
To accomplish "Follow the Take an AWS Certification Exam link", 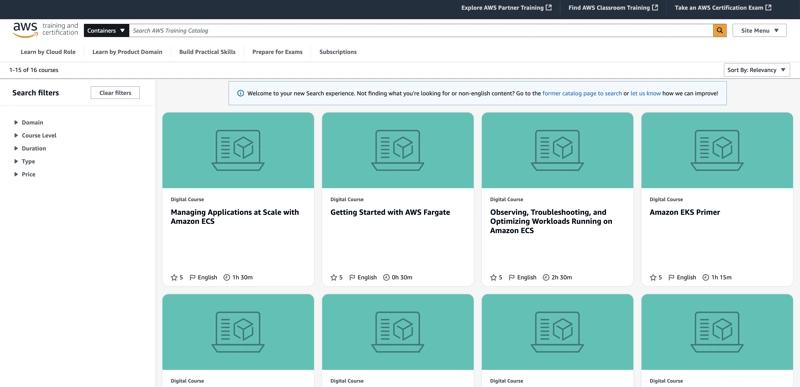I will (722, 8).
